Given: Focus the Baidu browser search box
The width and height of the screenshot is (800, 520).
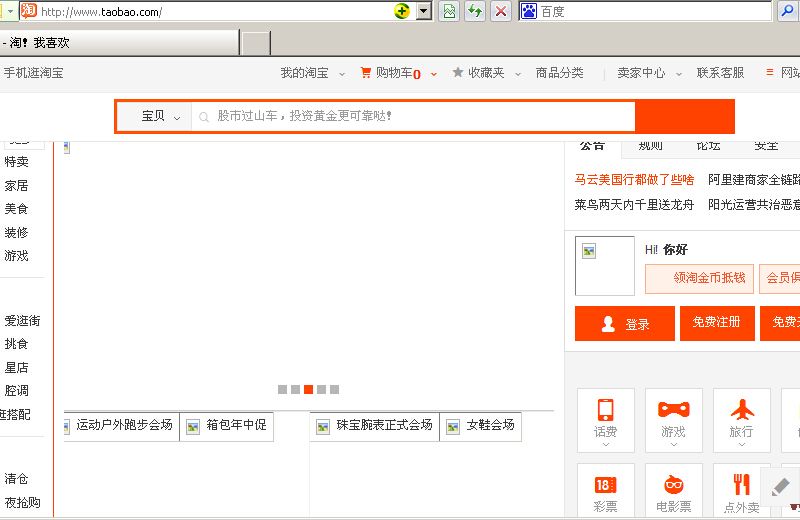Looking at the screenshot, I should click(x=655, y=11).
